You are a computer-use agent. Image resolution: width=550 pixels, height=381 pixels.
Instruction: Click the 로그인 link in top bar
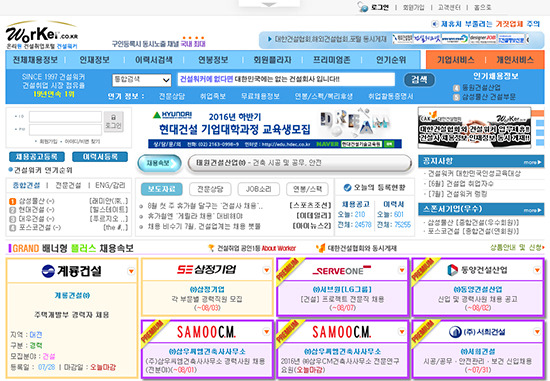click(x=380, y=7)
